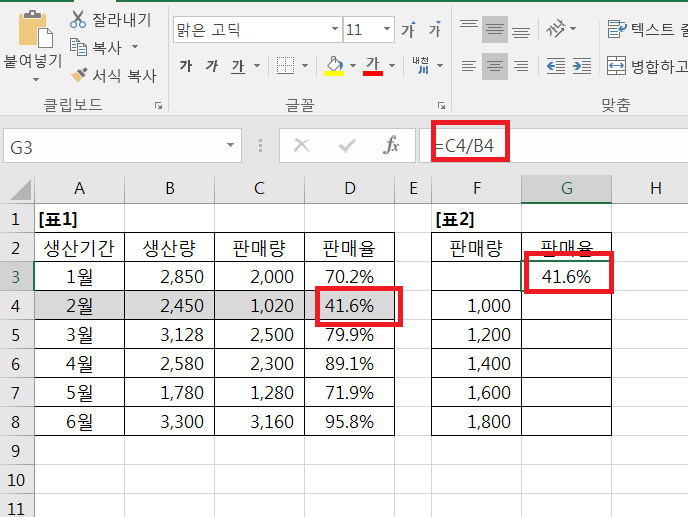Click the Insert Function fx icon
The width and height of the screenshot is (688, 517).
click(x=392, y=146)
